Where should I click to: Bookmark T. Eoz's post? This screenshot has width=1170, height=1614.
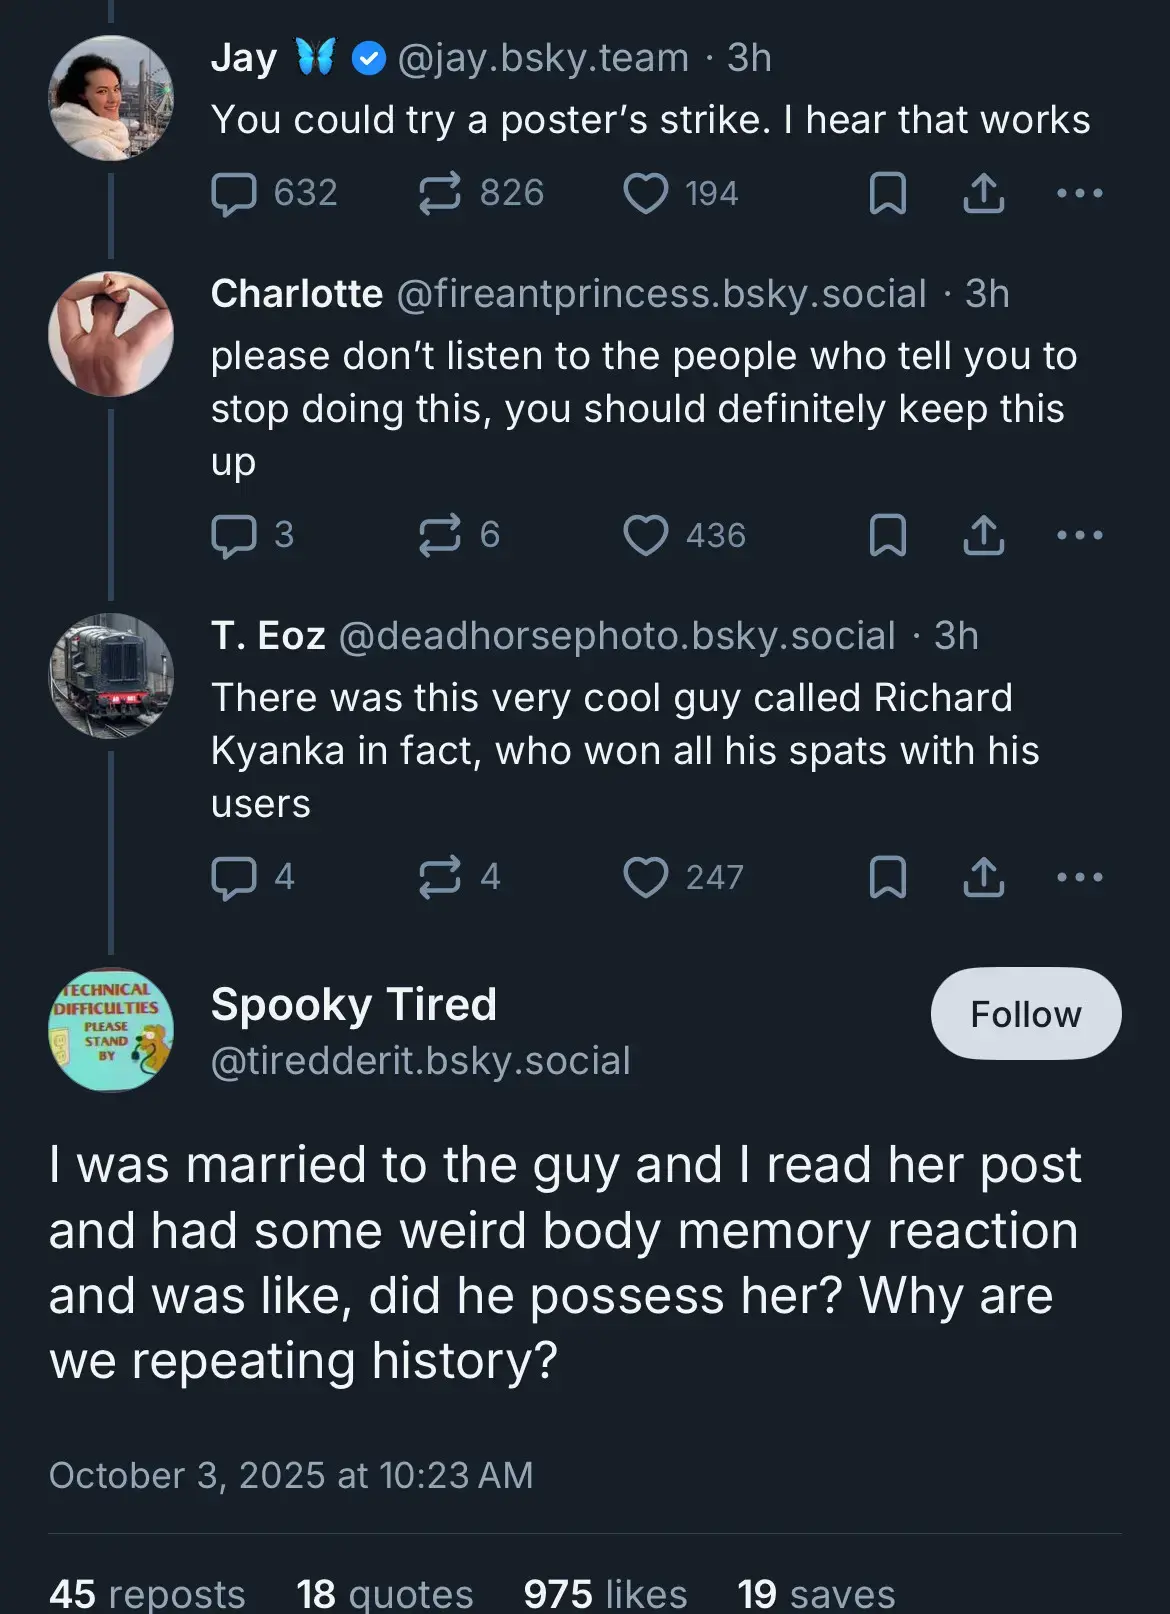(x=887, y=878)
